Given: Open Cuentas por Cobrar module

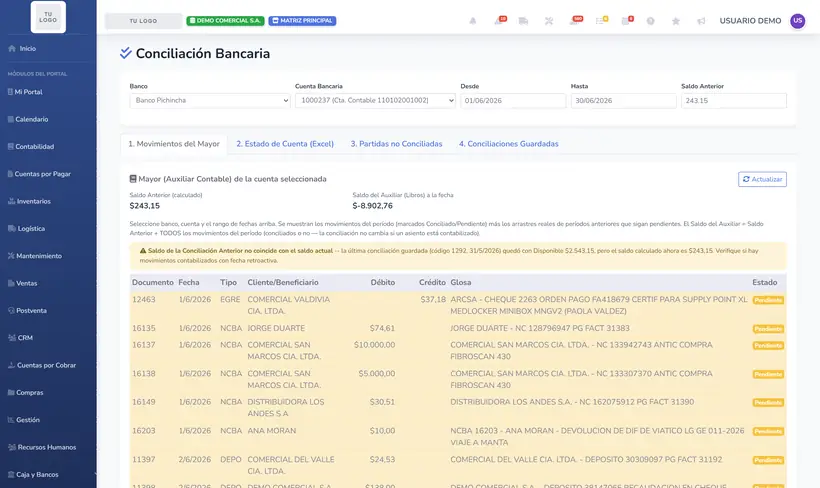Looking at the screenshot, I should 42,365.
